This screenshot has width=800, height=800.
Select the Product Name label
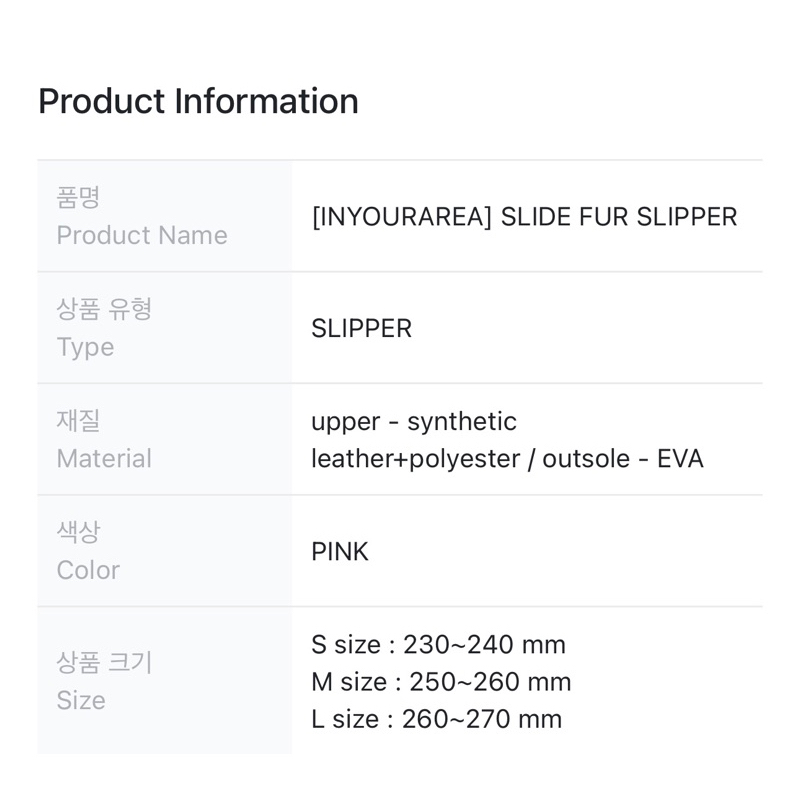point(141,235)
